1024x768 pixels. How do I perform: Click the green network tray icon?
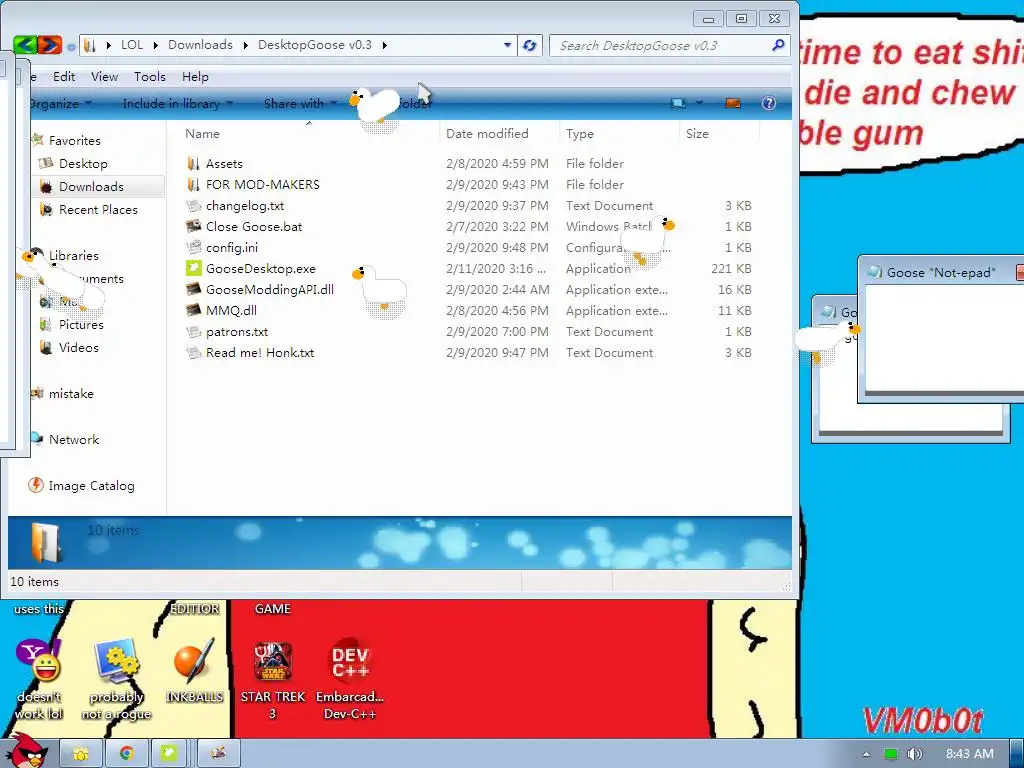[x=891, y=754]
